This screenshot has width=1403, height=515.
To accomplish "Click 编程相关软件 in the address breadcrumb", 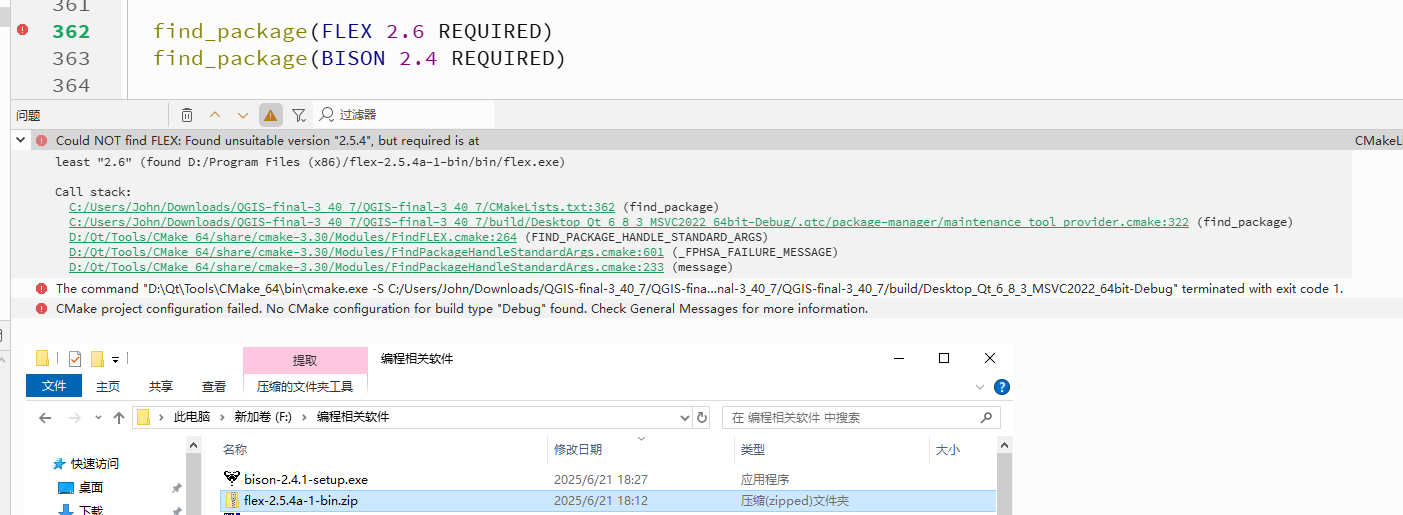I will pos(353,417).
